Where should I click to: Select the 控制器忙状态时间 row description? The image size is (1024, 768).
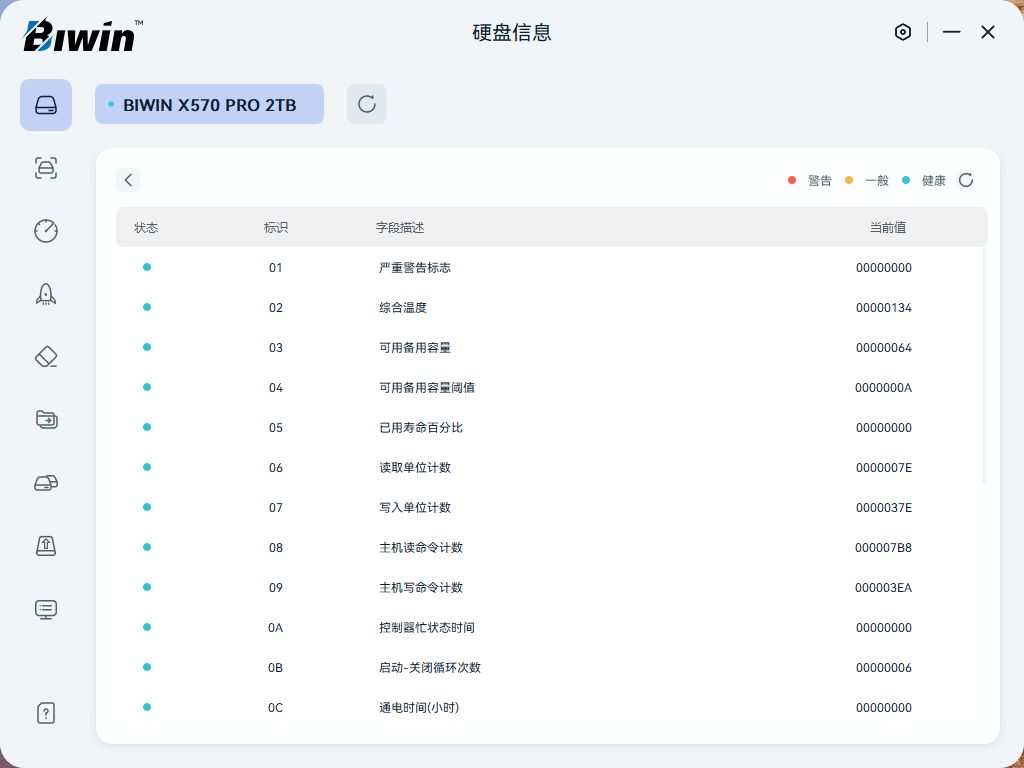(426, 628)
